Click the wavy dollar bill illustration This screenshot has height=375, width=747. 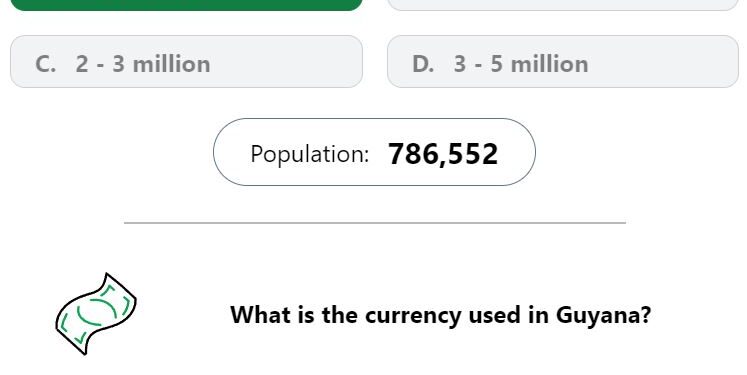(96, 314)
